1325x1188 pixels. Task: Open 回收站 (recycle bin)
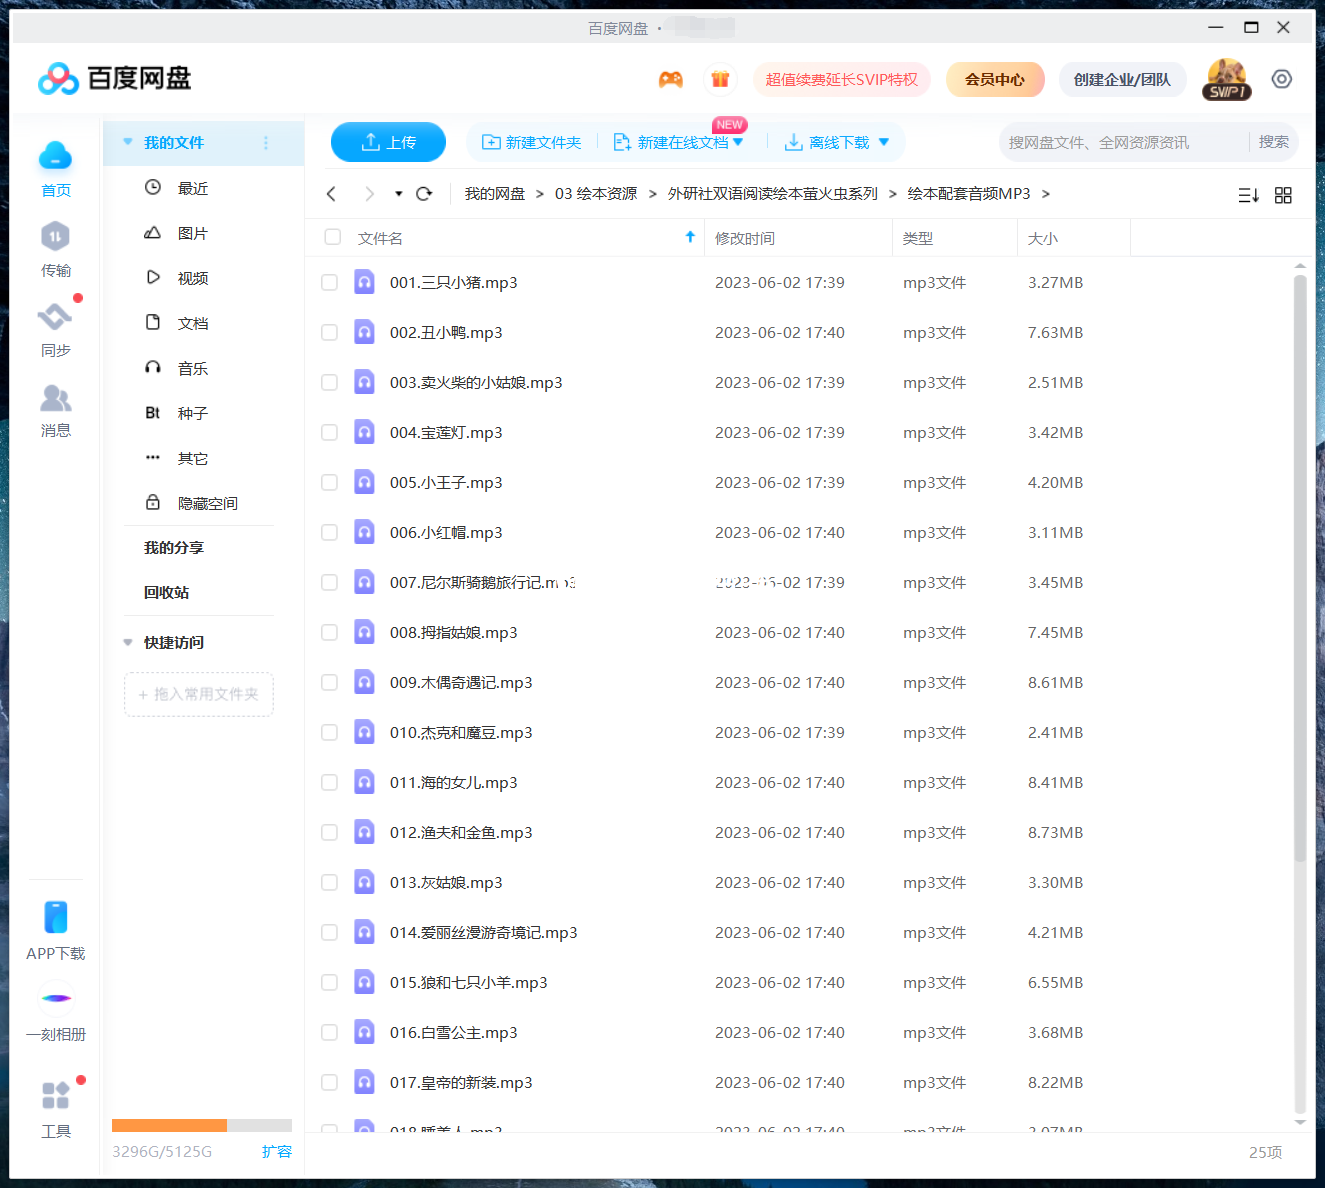pos(165,591)
